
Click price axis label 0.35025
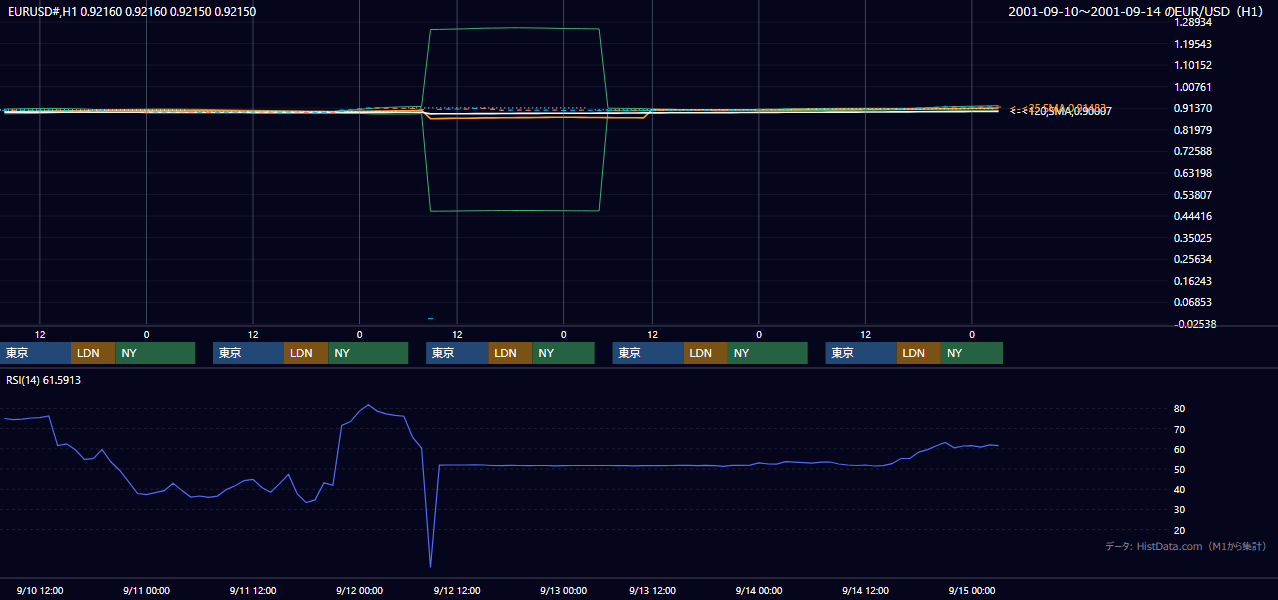(1193, 238)
